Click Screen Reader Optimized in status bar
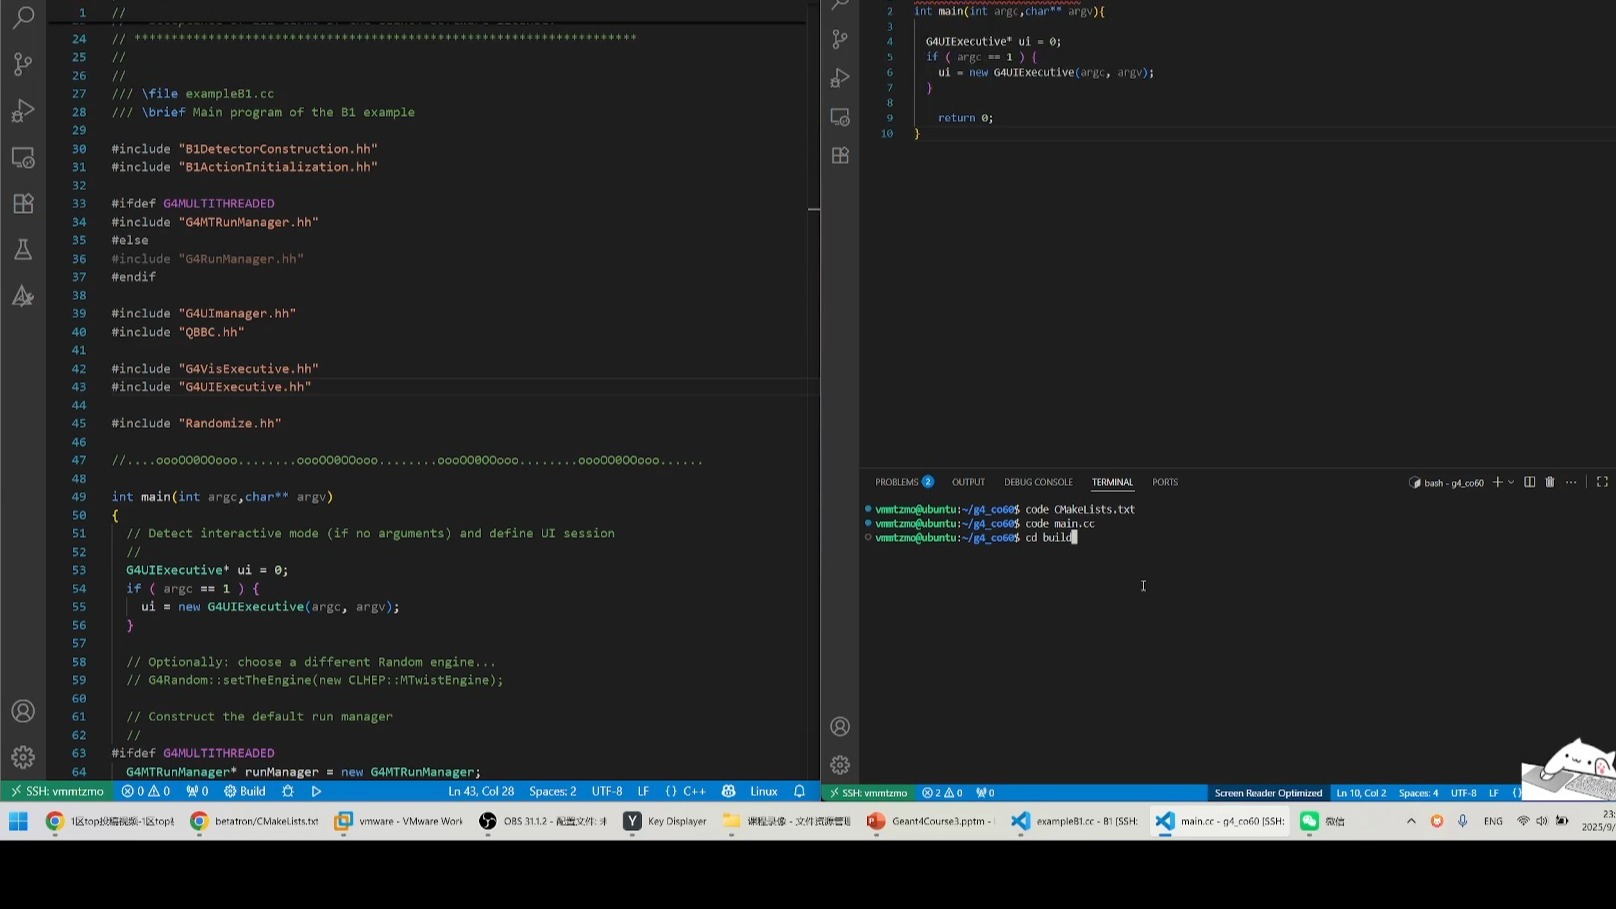The image size is (1616, 909). (x=1268, y=793)
